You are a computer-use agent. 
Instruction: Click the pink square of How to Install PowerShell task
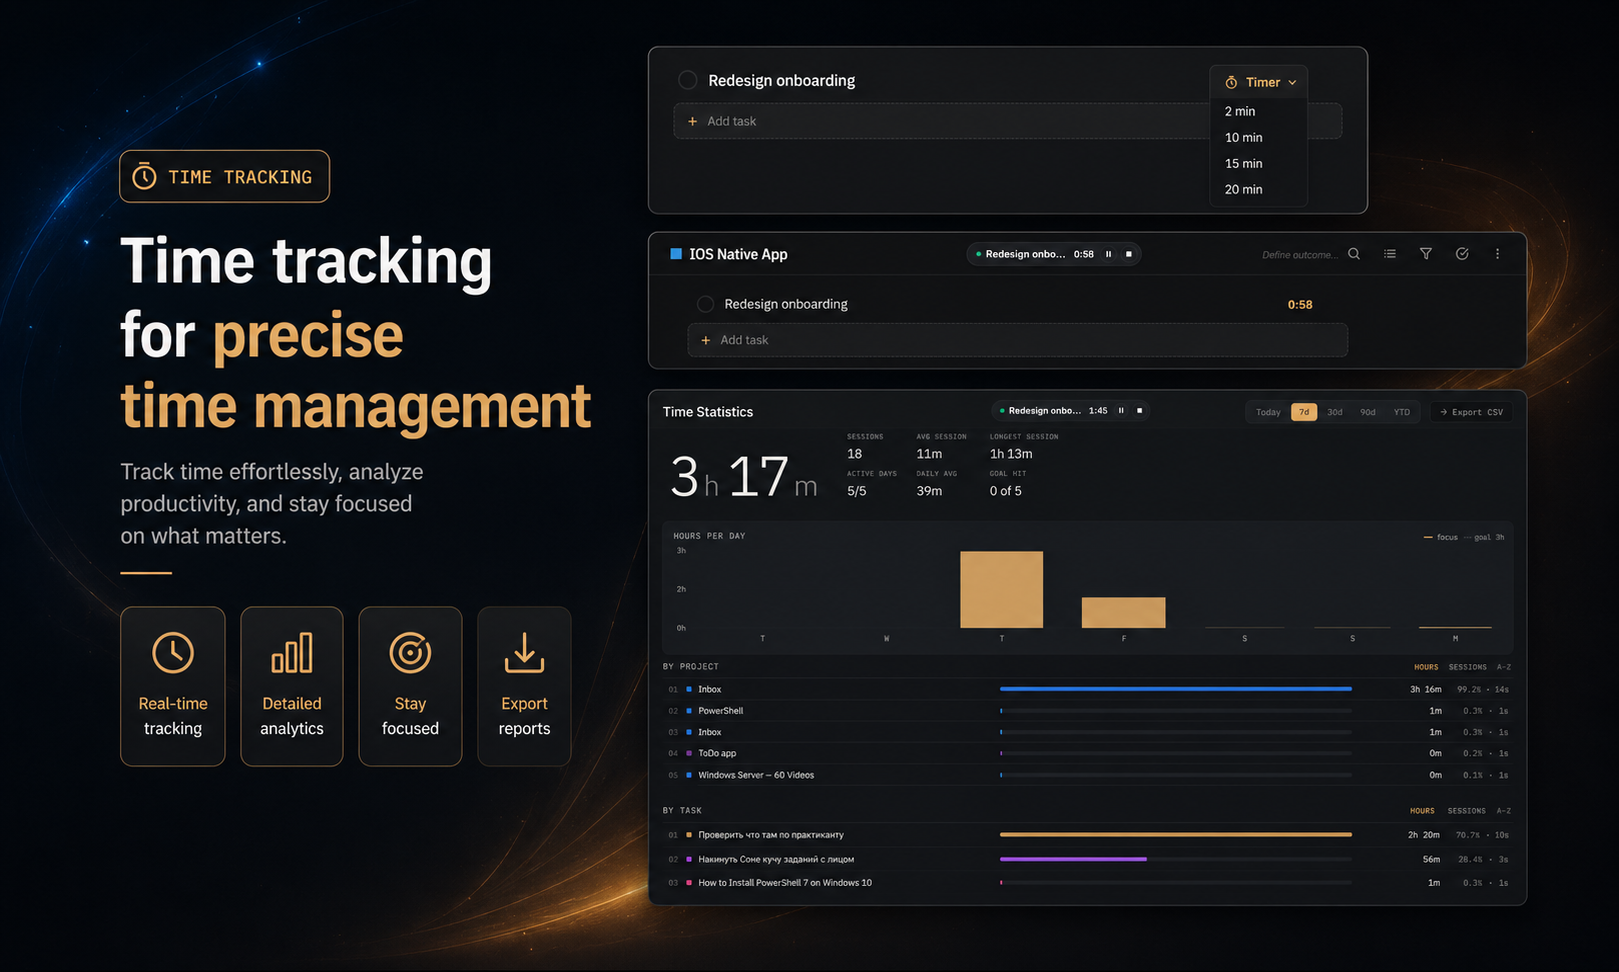click(689, 883)
